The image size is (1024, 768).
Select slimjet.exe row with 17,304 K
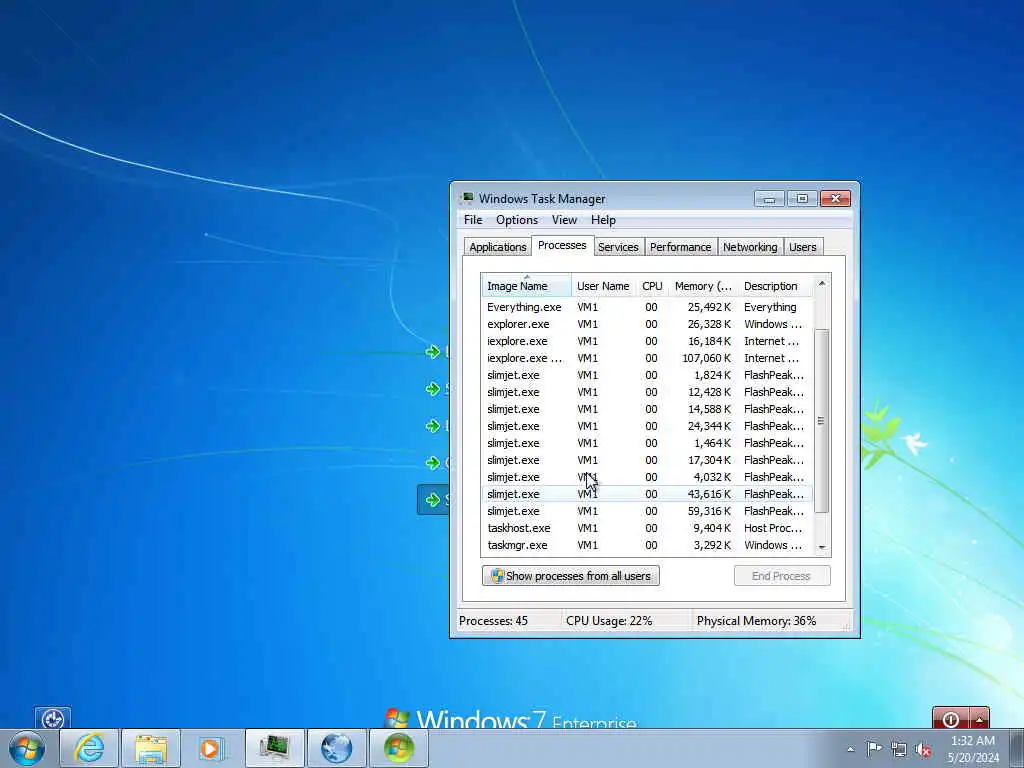click(647, 460)
